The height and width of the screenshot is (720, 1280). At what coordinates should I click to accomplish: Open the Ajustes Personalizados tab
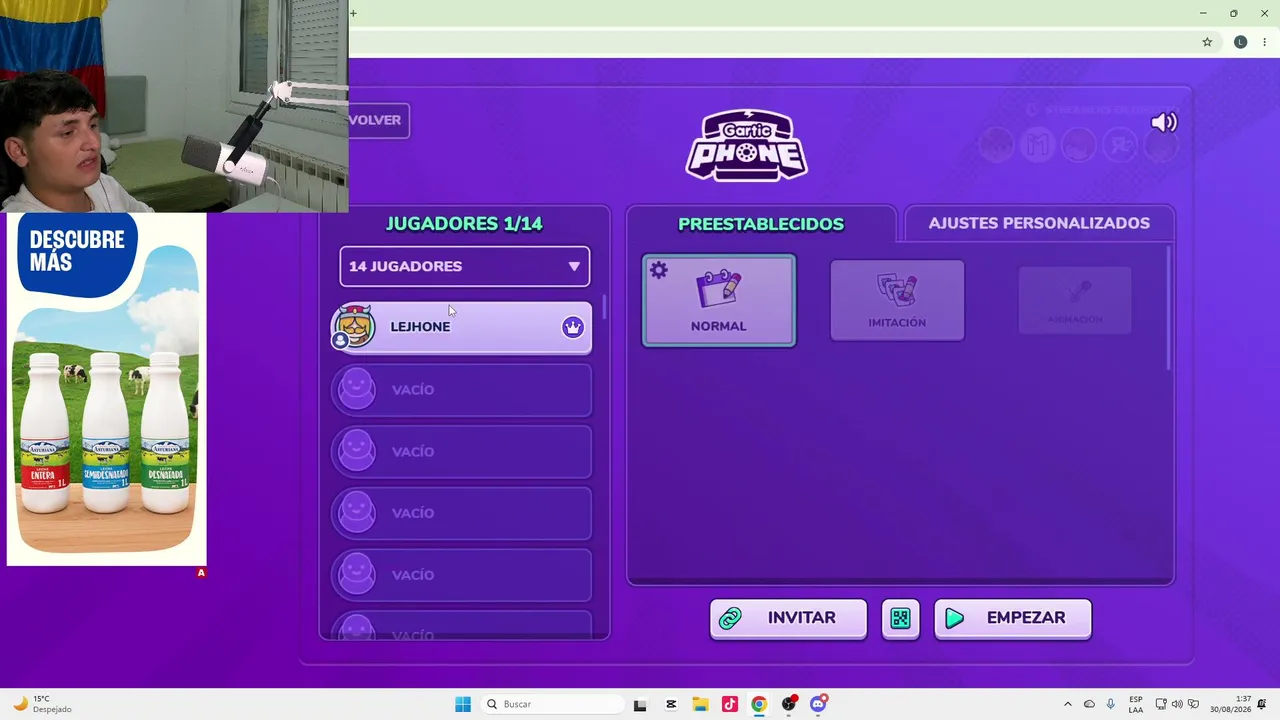pyautogui.click(x=1039, y=223)
